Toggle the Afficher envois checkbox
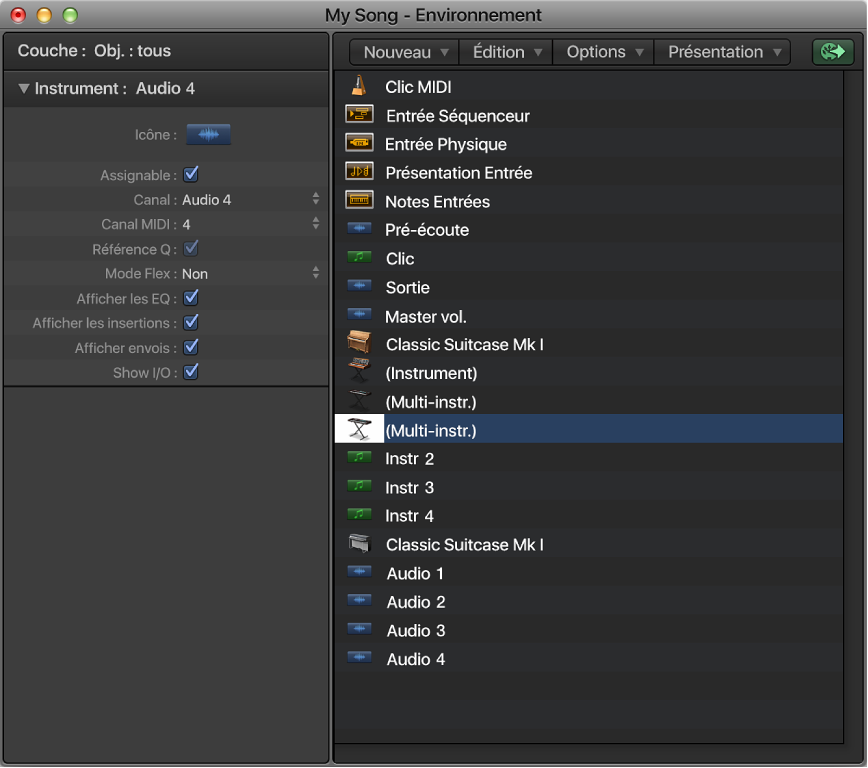Viewport: 868px width, 768px height. (x=191, y=347)
